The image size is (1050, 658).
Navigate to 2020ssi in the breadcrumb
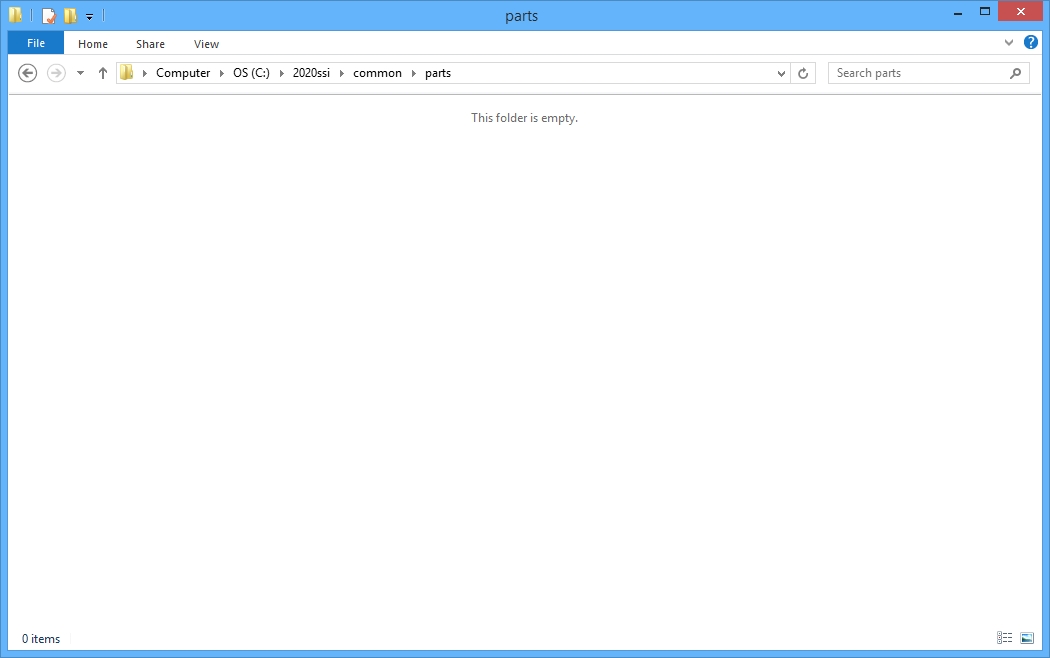coord(311,73)
